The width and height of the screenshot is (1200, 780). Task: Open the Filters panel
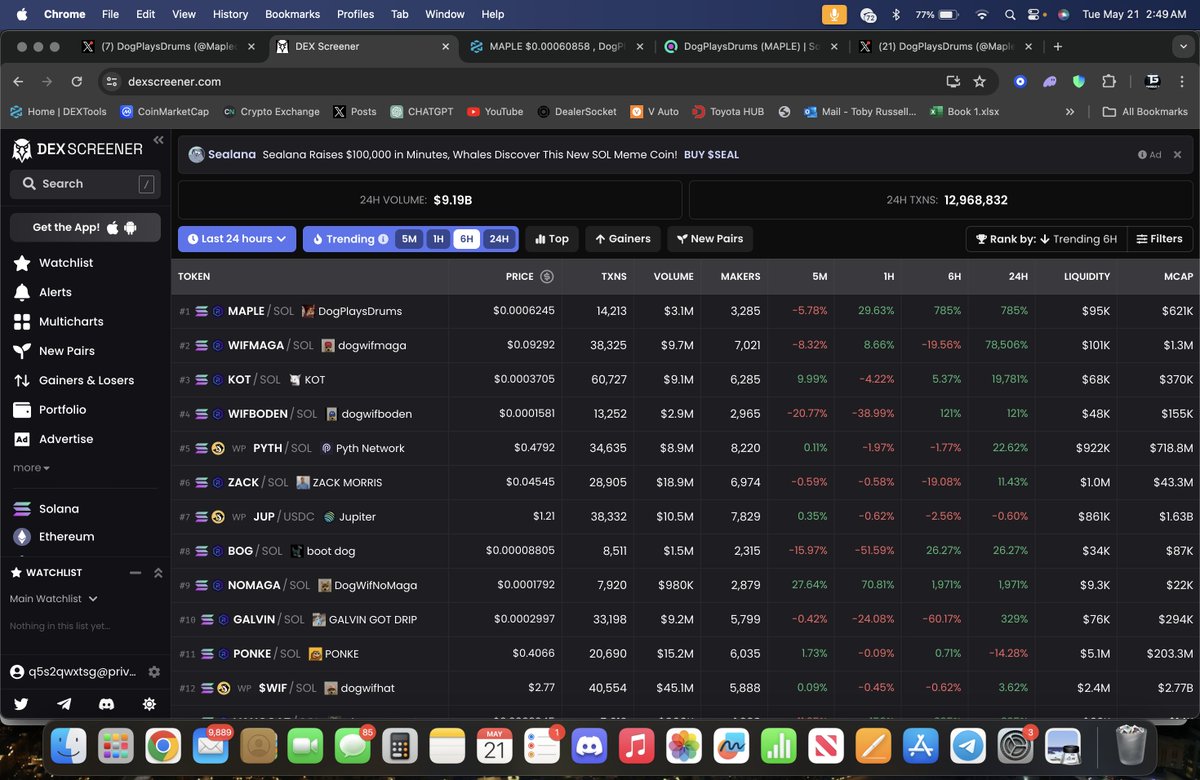click(1158, 239)
